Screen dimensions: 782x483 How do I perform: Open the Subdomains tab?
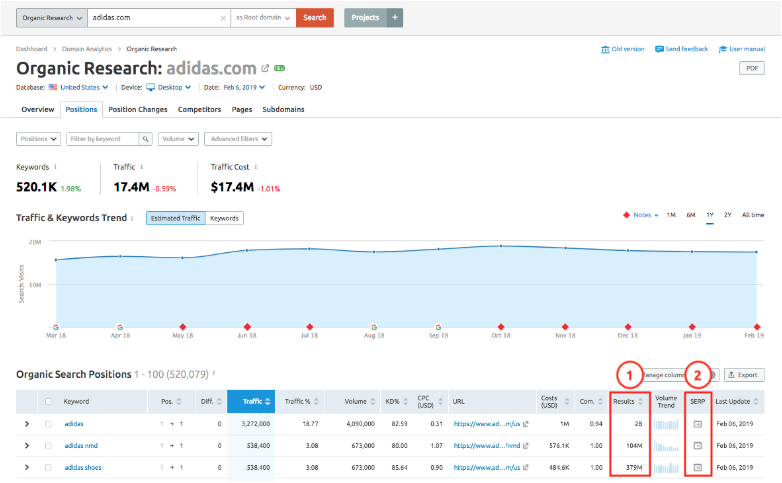[283, 109]
